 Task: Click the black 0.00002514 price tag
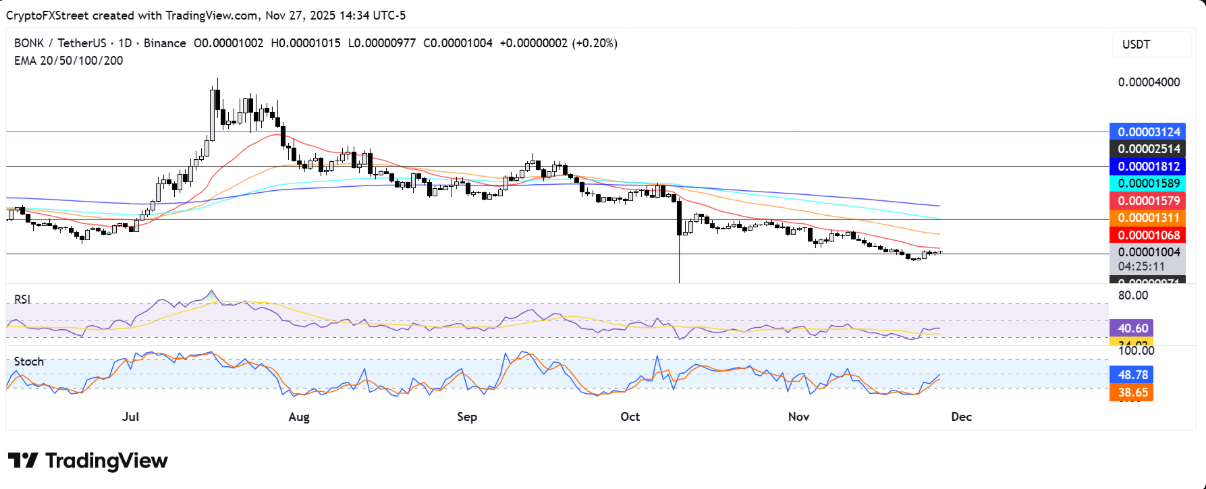[x=1149, y=149]
